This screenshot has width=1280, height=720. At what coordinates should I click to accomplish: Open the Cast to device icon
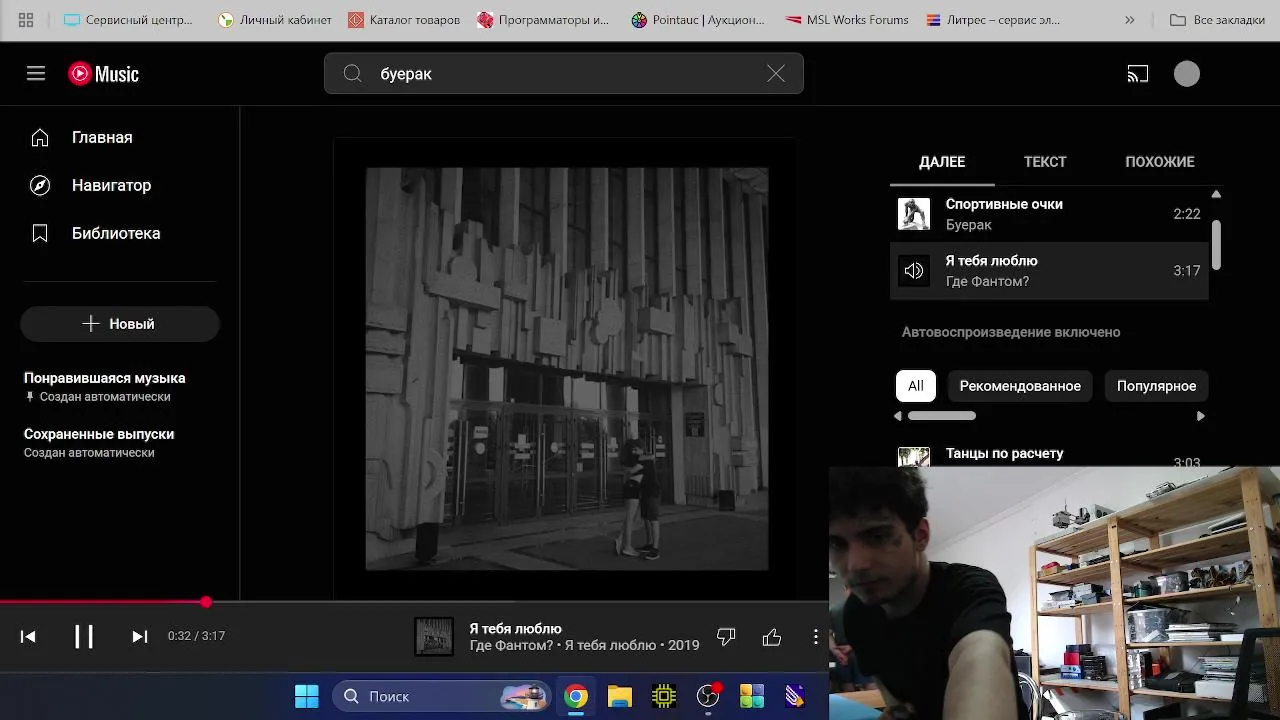[x=1138, y=74]
